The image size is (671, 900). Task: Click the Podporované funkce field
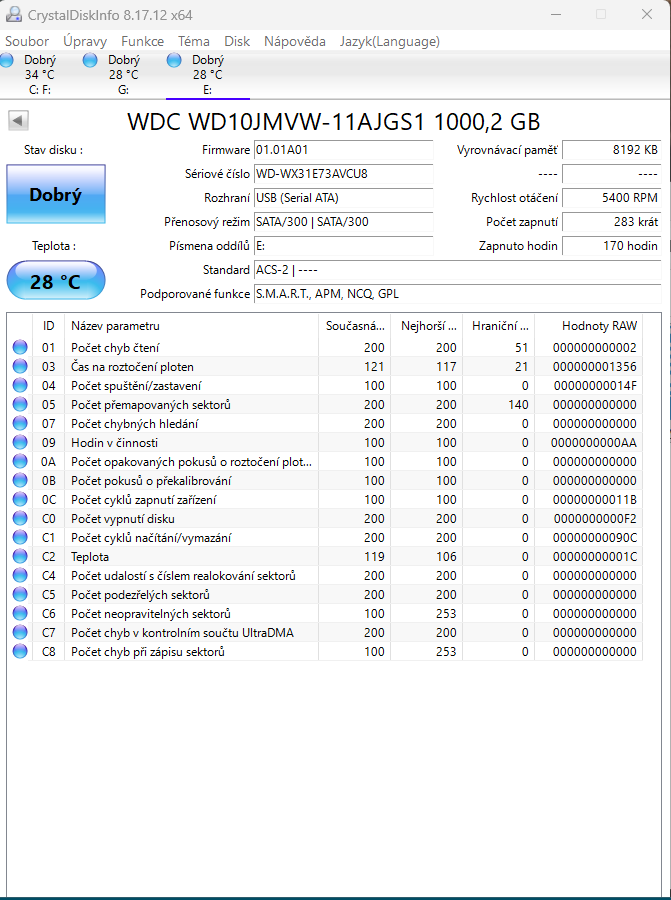(x=457, y=294)
